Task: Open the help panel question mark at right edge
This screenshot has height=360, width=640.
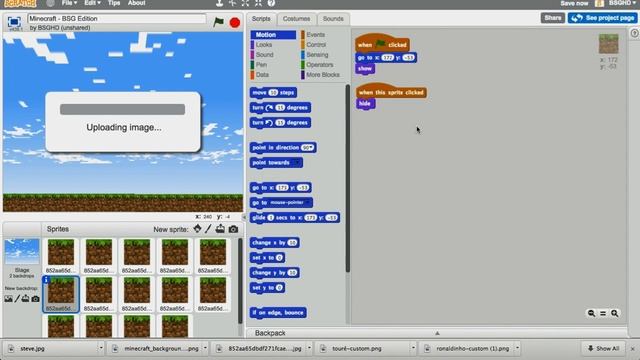Action: pos(634,33)
